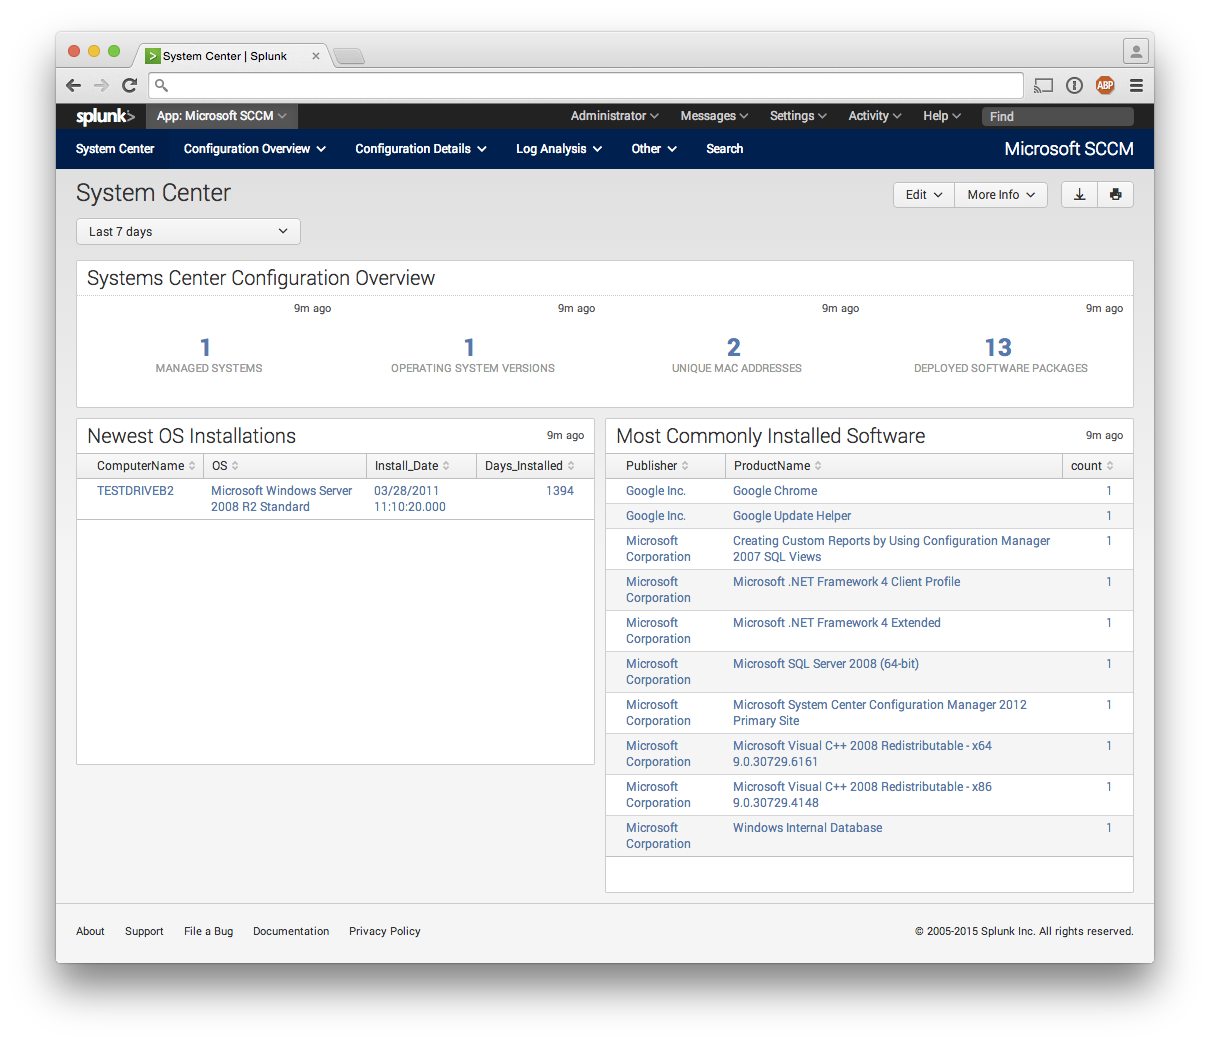The image size is (1210, 1043).
Task: Click the Chrome user profile icon
Action: point(1135,51)
